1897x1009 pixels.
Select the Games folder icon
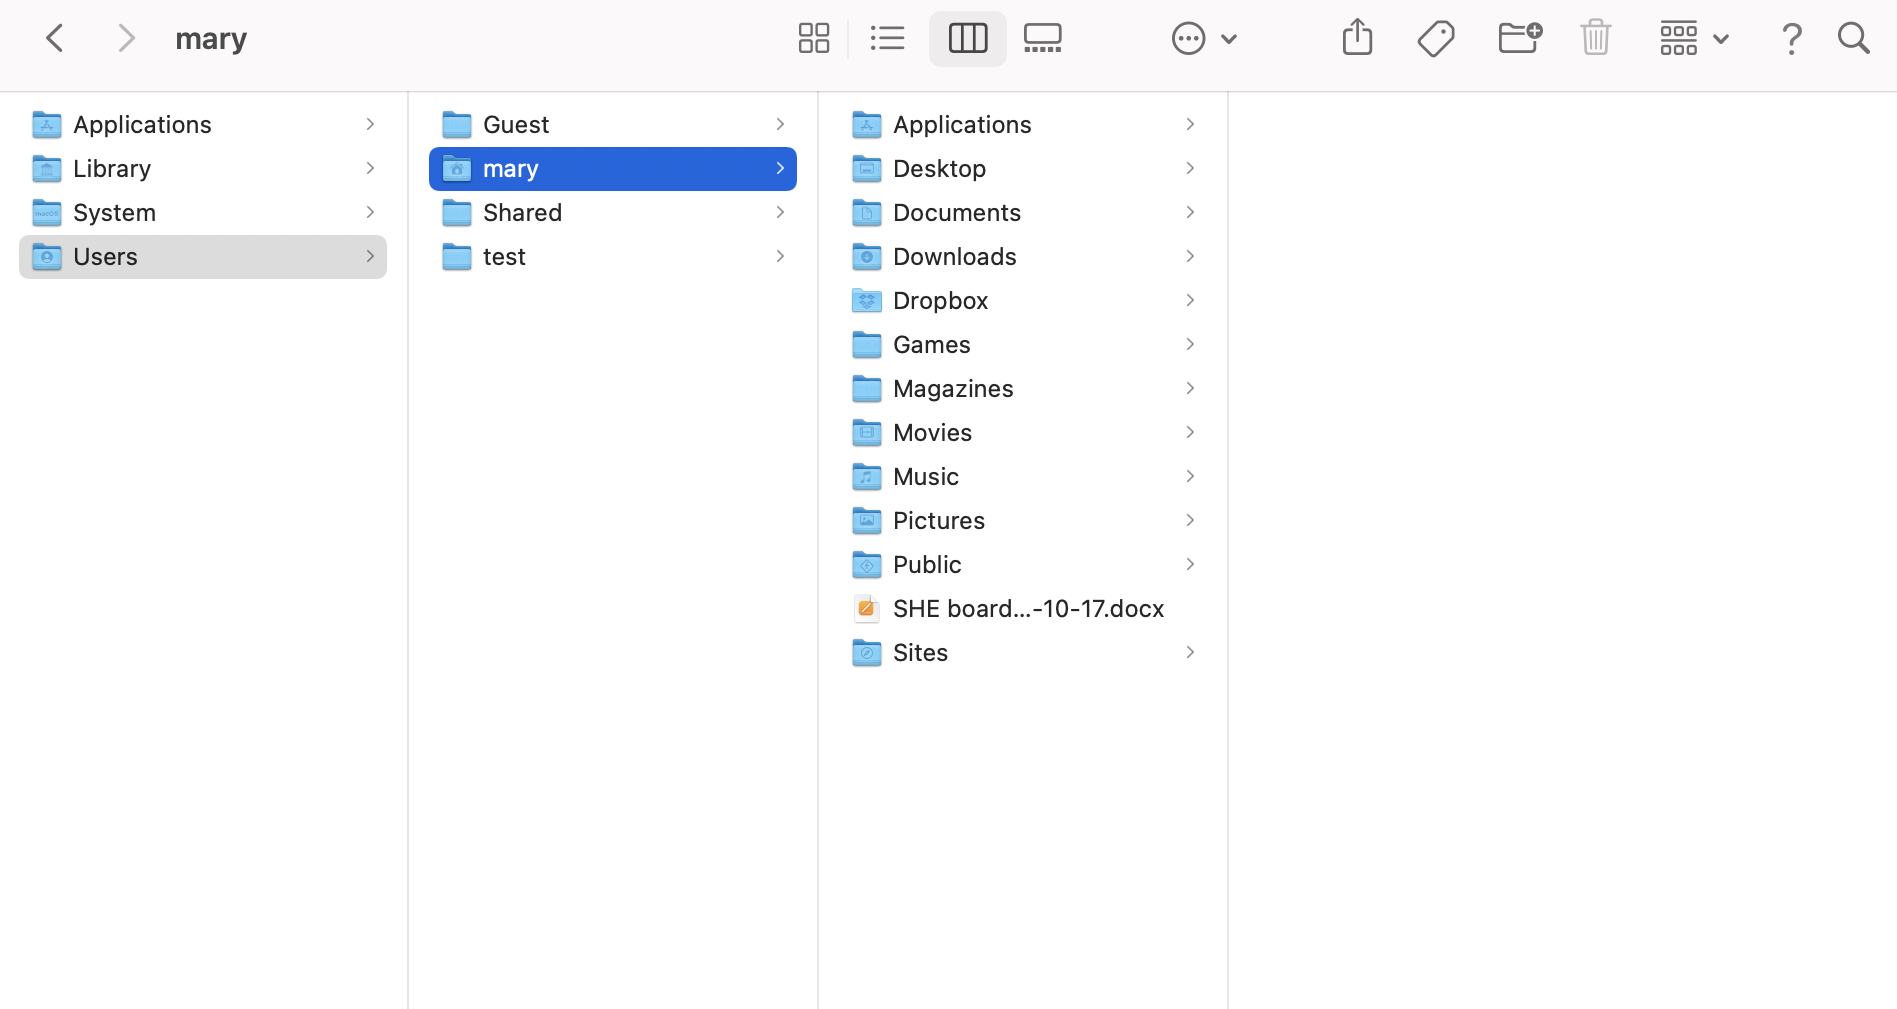(x=867, y=345)
